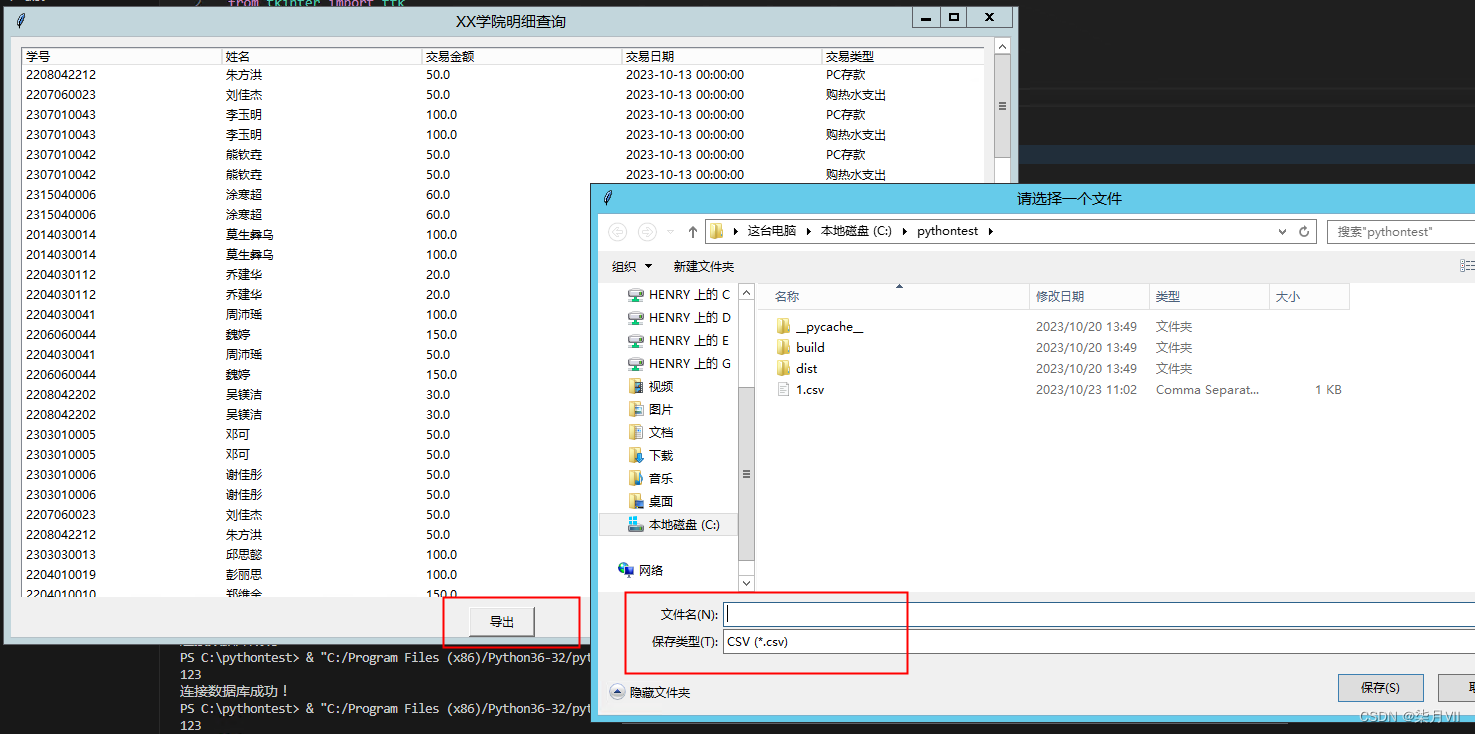
Task: Click 姓名 column header in query window
Action: [321, 56]
